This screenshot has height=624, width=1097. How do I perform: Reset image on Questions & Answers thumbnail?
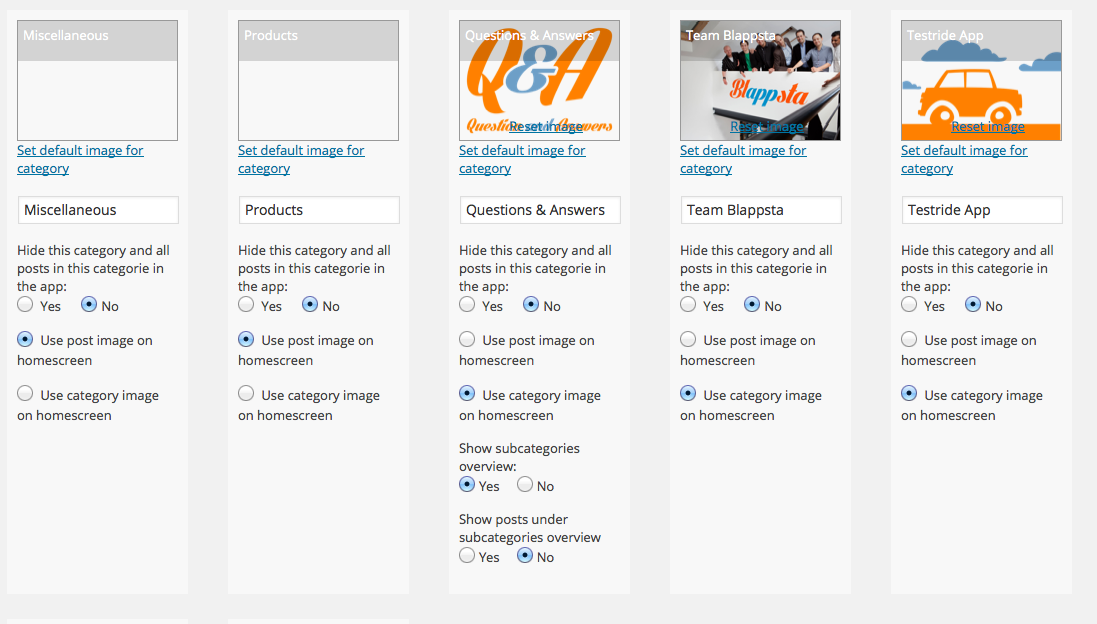tap(546, 127)
